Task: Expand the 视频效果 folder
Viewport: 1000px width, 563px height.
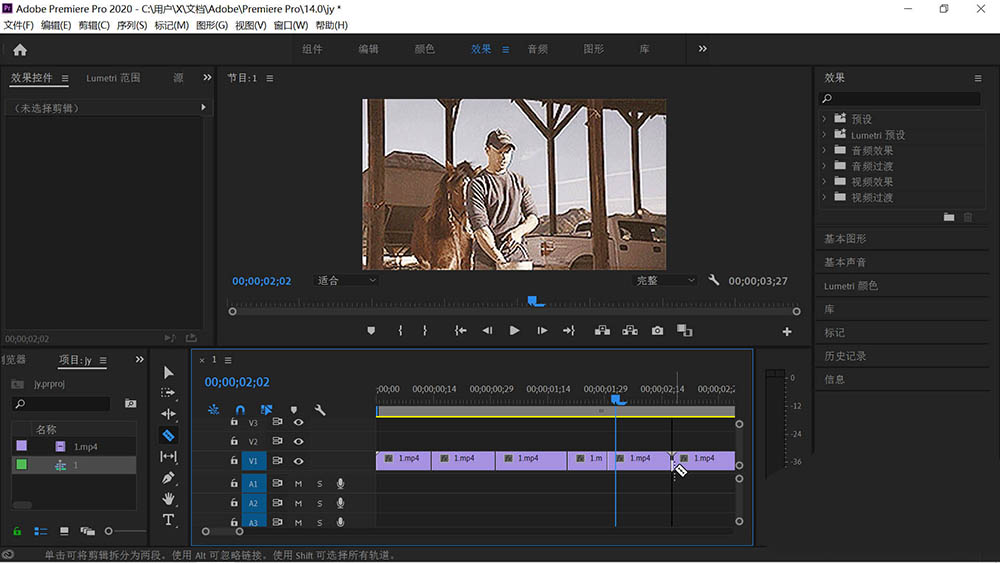Action: point(825,182)
